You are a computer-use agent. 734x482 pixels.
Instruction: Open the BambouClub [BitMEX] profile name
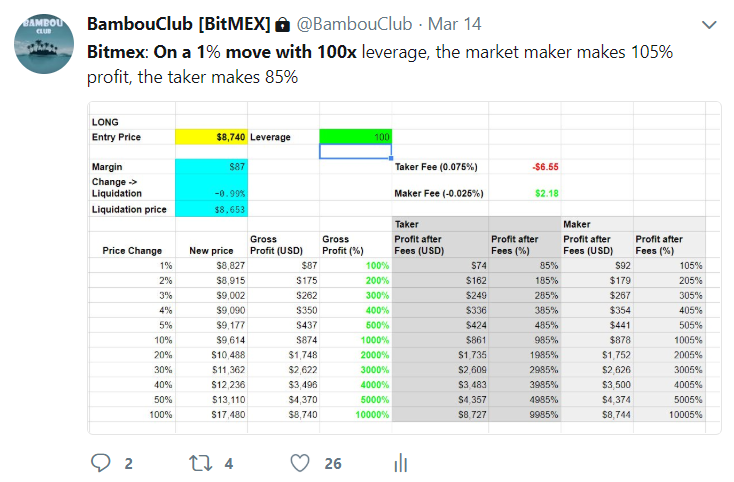tap(179, 24)
